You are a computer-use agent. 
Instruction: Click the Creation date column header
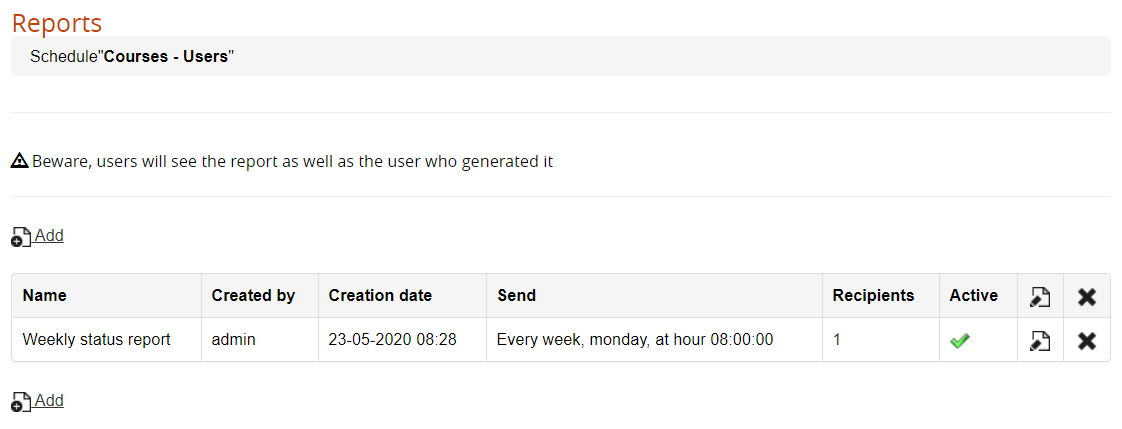pos(380,295)
